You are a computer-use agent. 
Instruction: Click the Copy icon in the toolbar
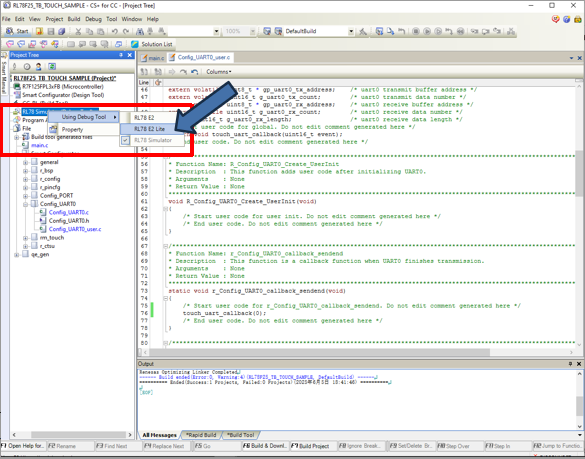[x=90, y=31]
